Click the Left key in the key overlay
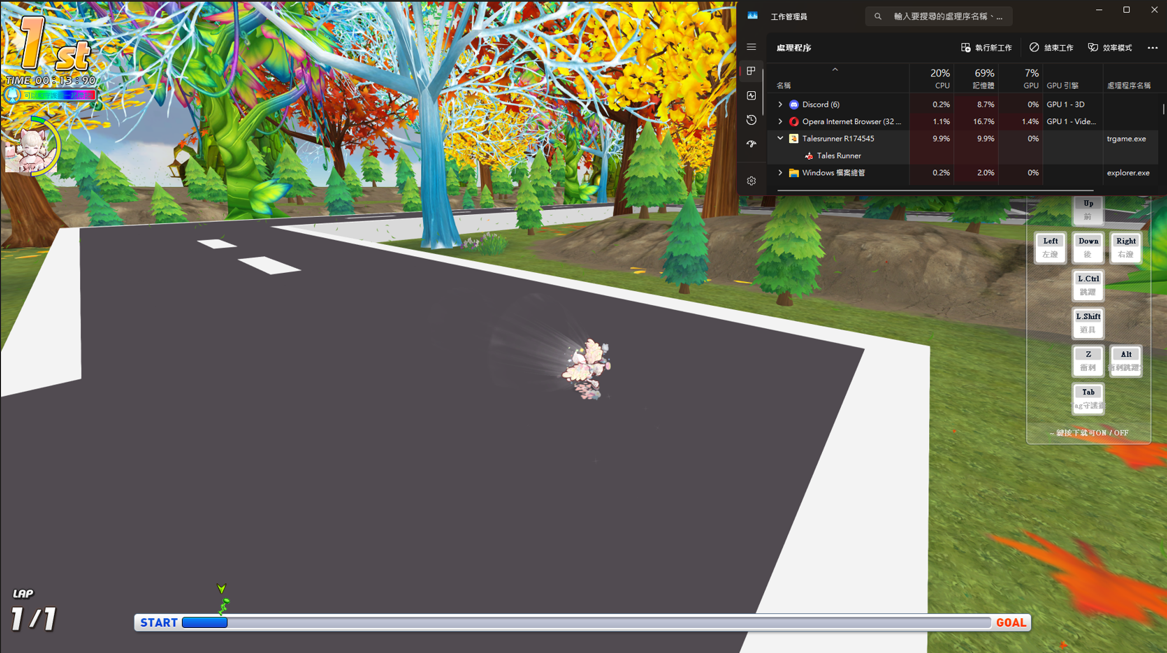This screenshot has height=653, width=1167. (x=1050, y=248)
